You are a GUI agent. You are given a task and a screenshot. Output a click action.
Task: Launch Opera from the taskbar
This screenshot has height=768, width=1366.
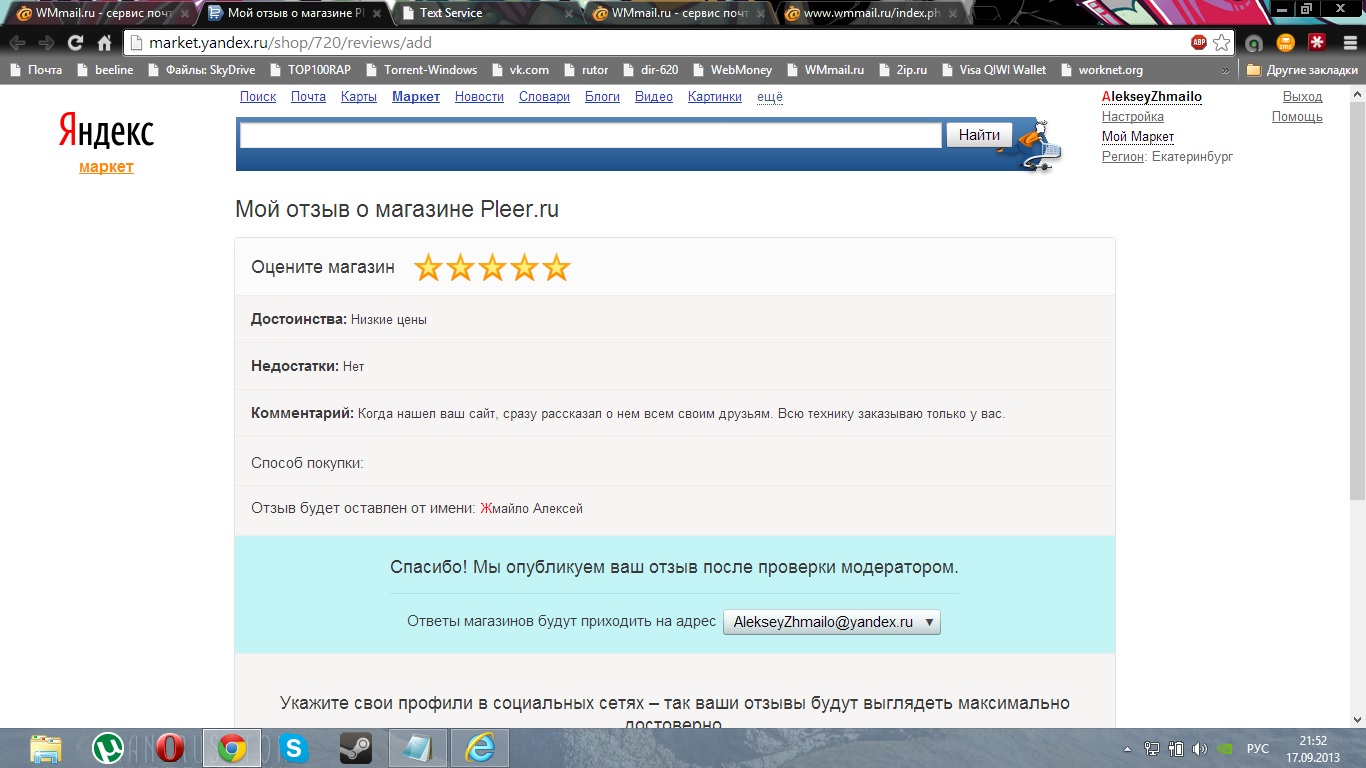click(170, 748)
